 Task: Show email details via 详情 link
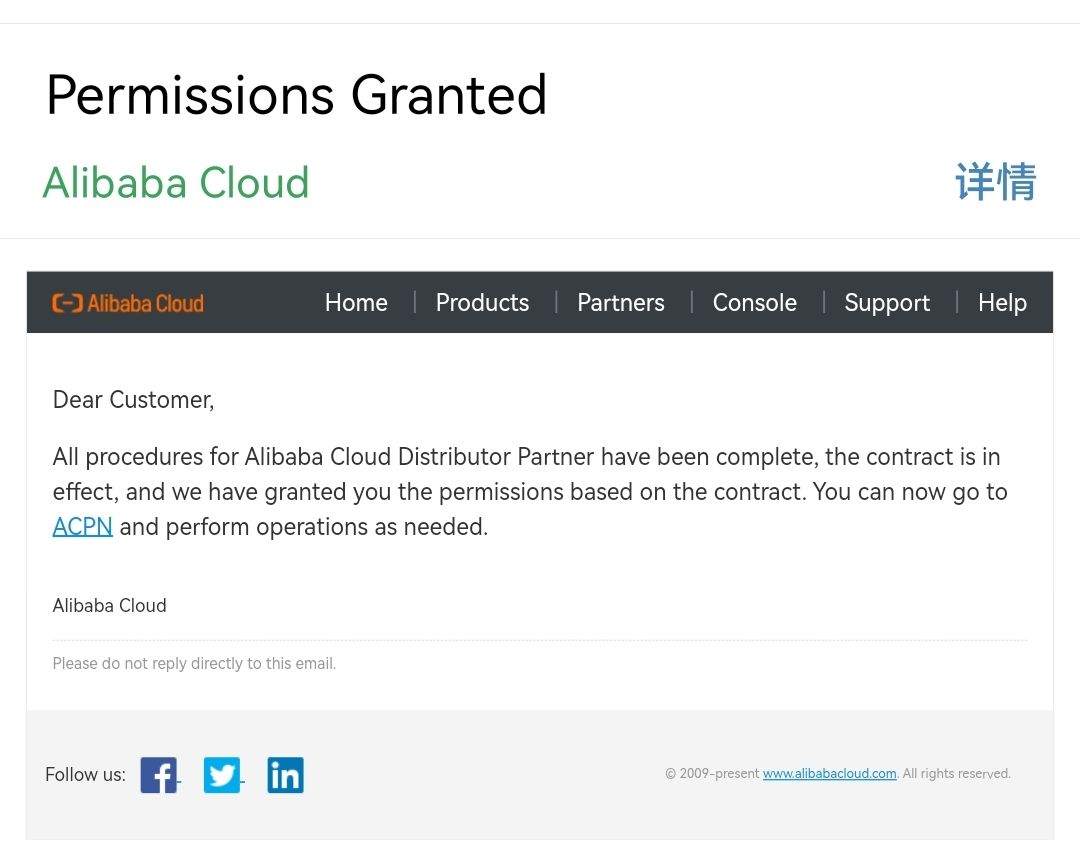coord(995,182)
